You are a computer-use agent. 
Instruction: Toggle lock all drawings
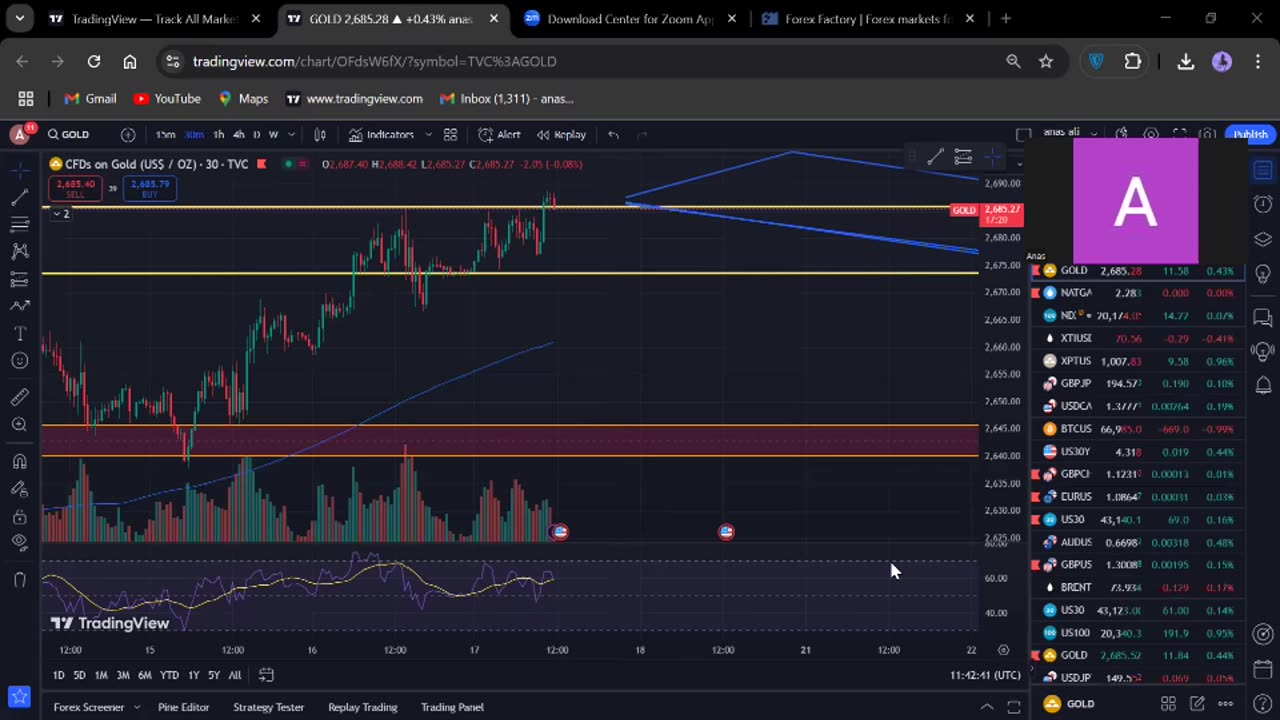click(19, 517)
